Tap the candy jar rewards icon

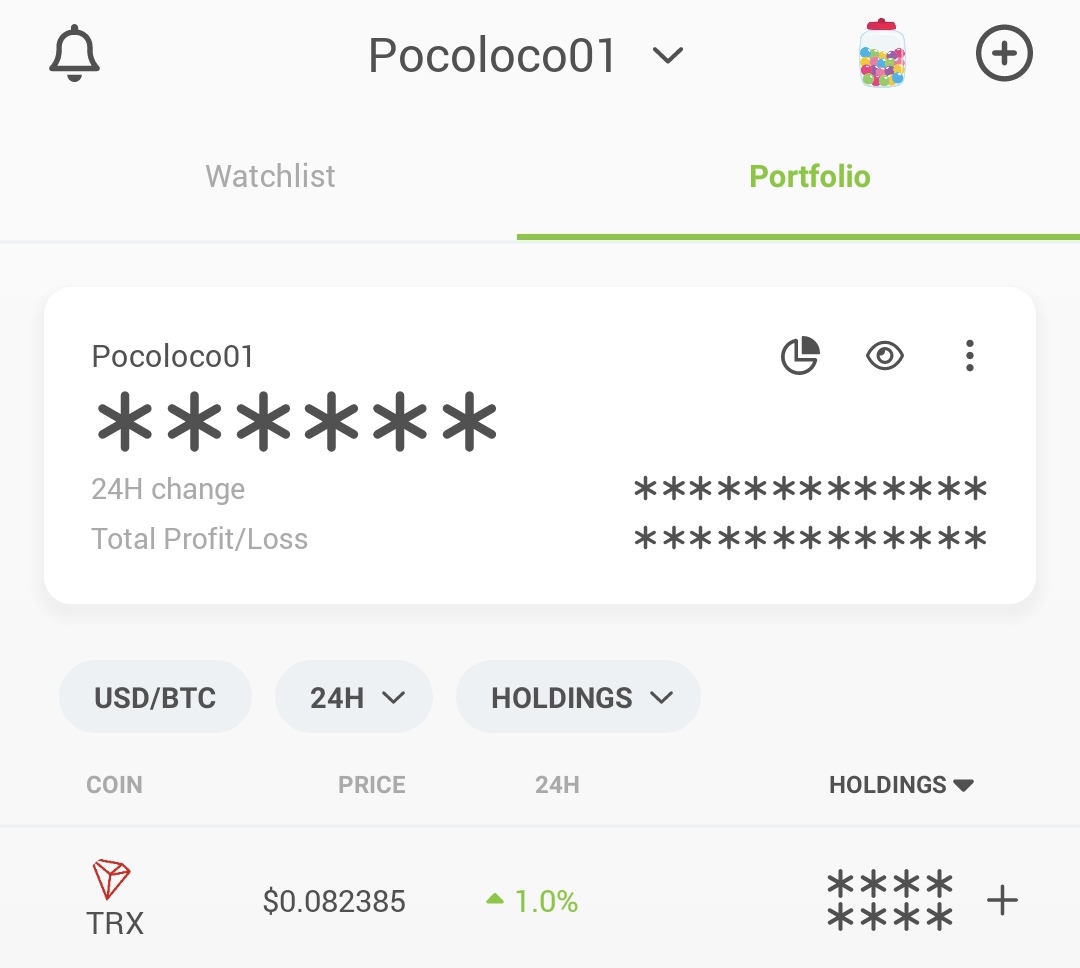point(882,54)
